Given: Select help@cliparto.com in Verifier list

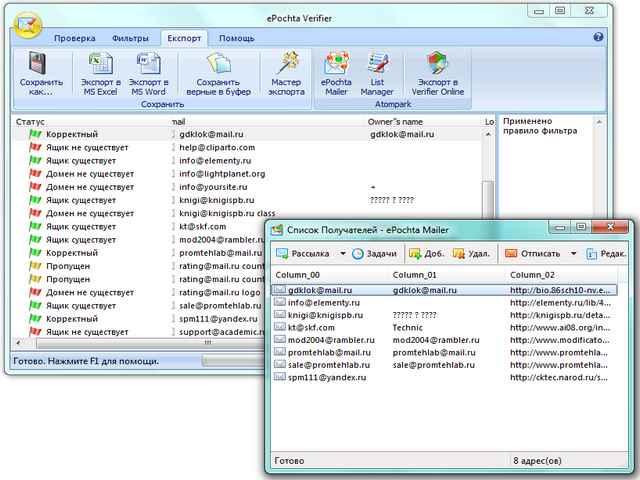Looking at the screenshot, I should click(217, 147).
